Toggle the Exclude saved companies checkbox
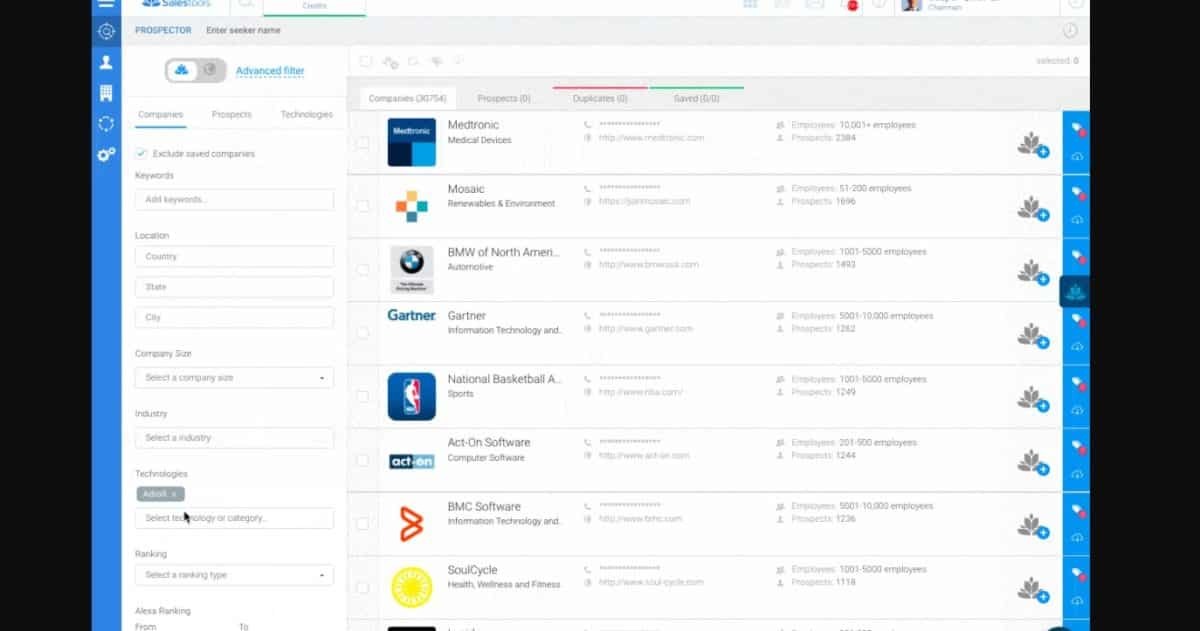The image size is (1200, 631). (142, 154)
